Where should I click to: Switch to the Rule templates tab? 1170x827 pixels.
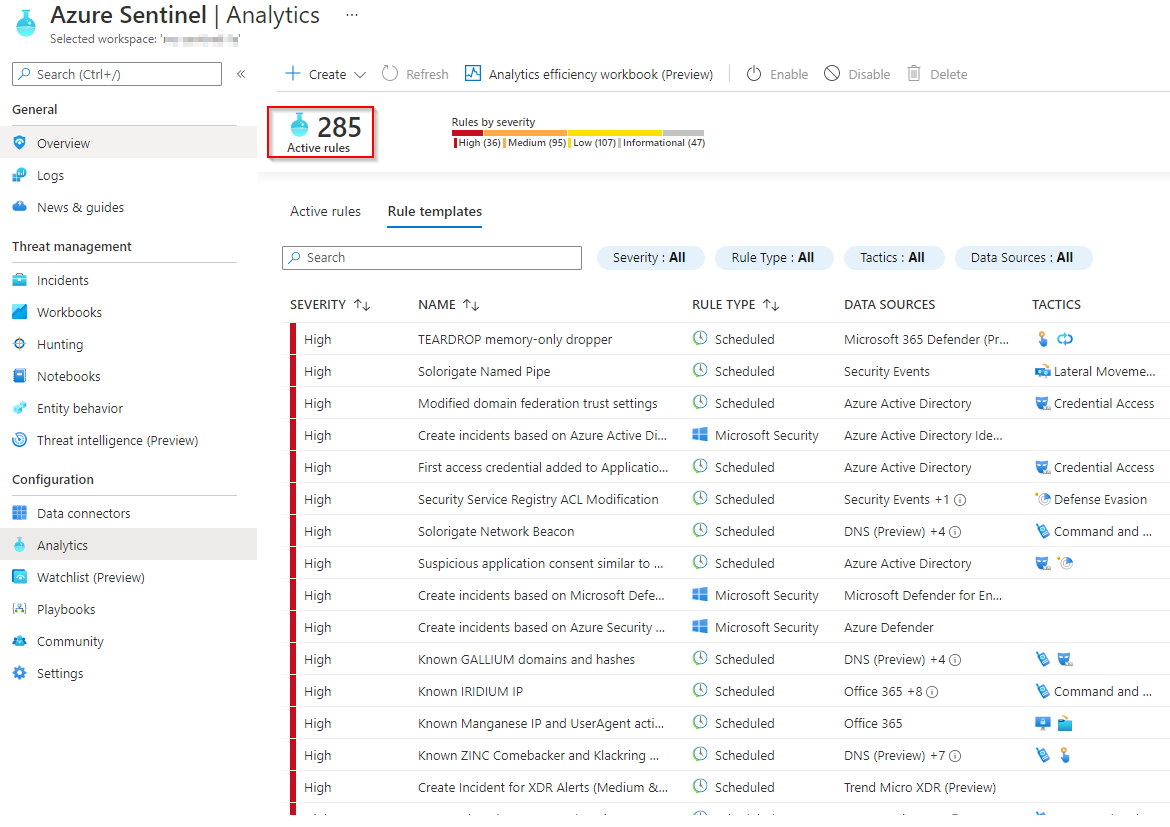(434, 211)
